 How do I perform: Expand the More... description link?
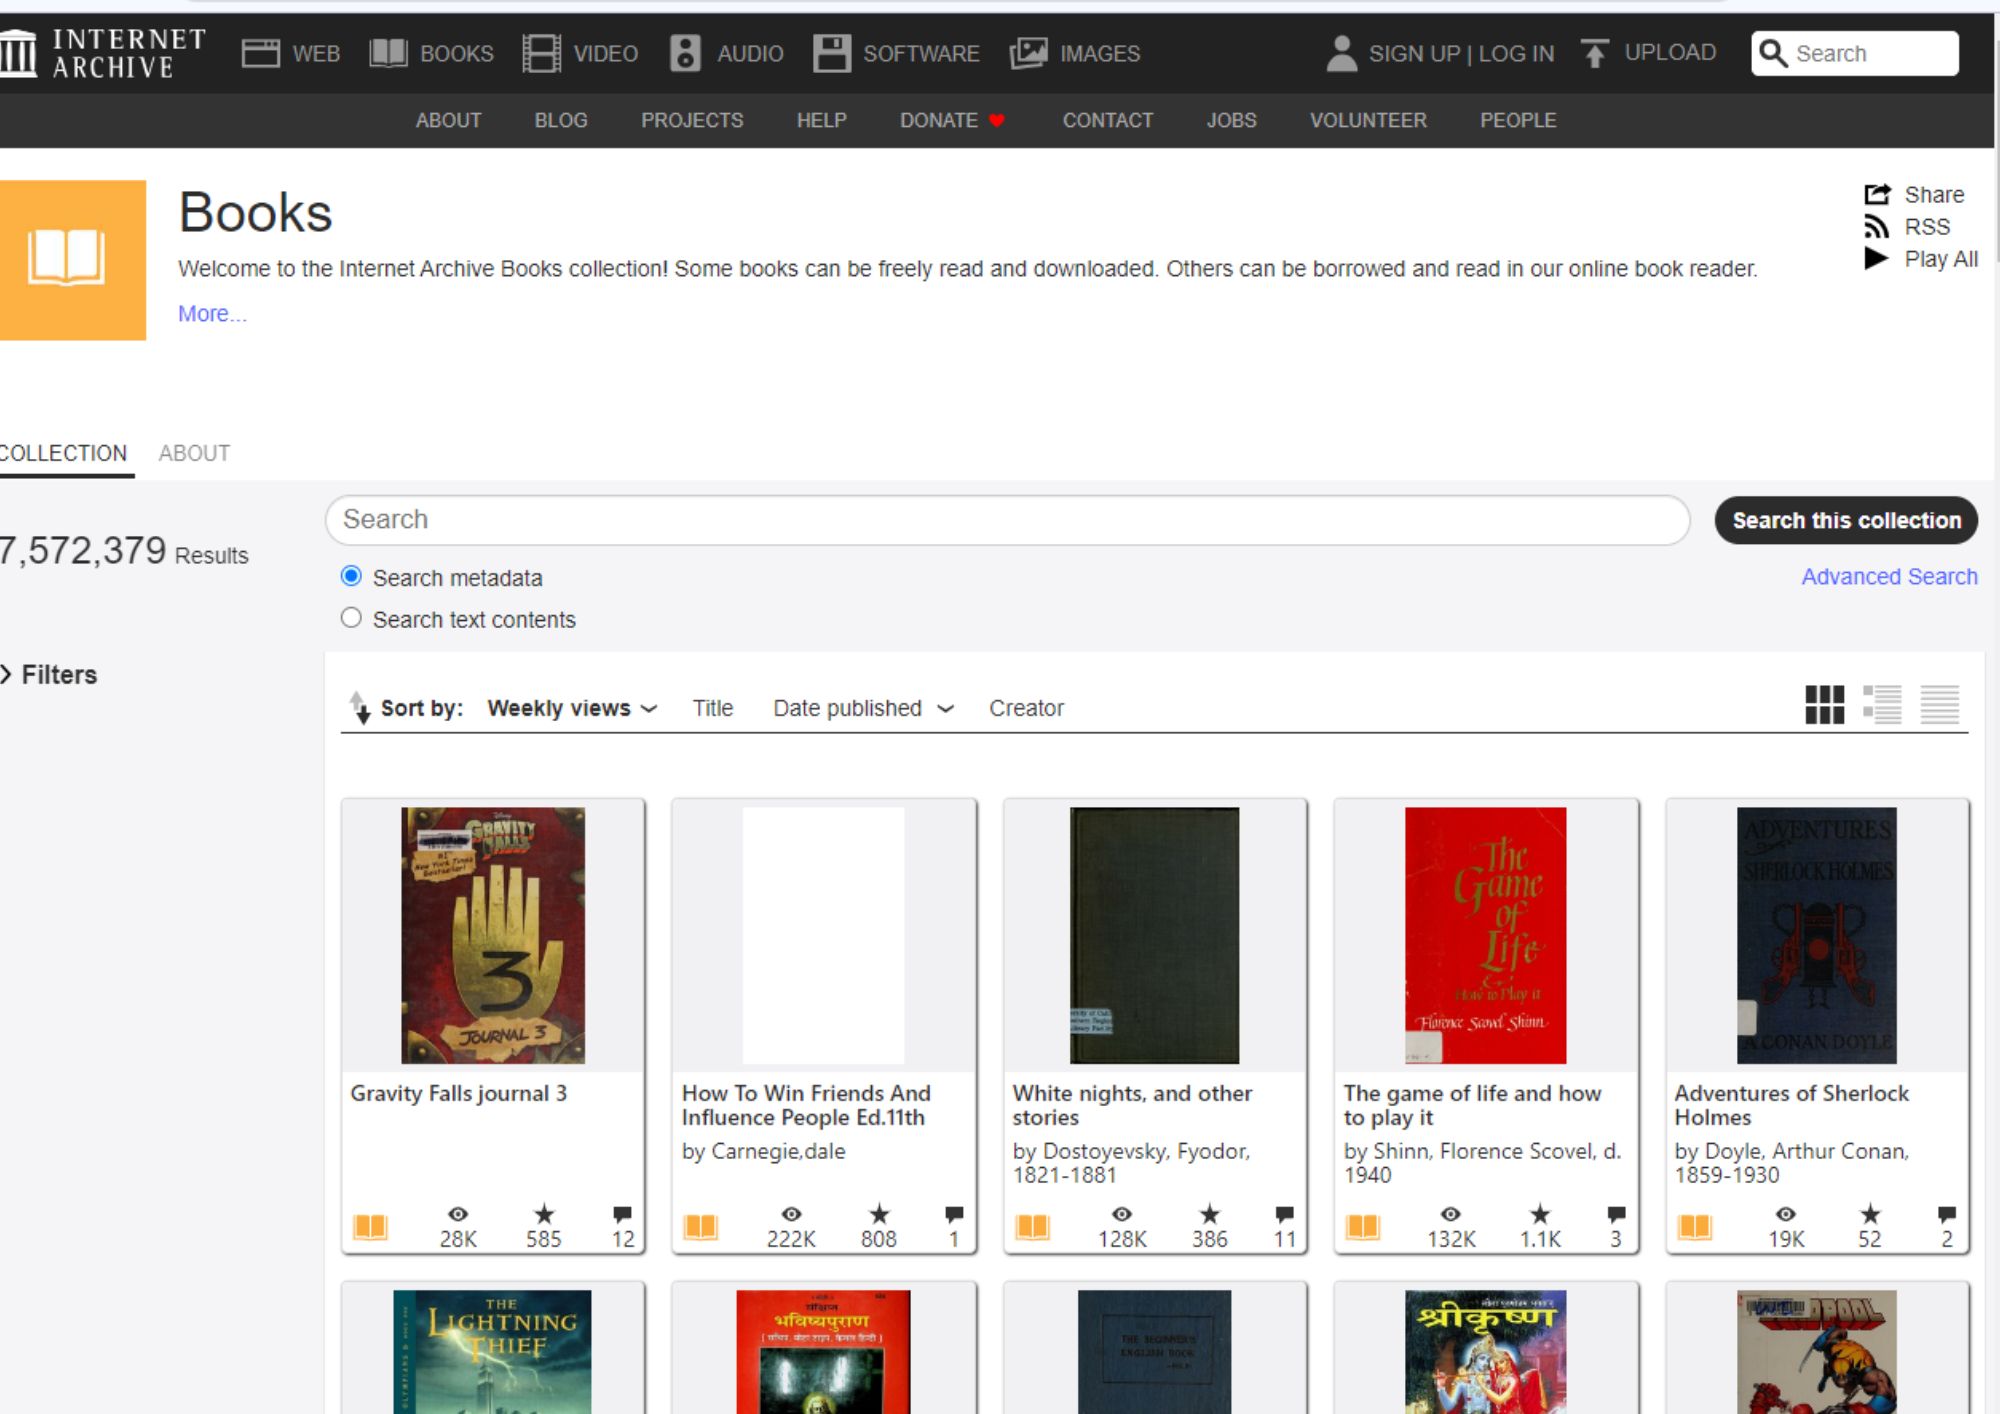tap(212, 314)
